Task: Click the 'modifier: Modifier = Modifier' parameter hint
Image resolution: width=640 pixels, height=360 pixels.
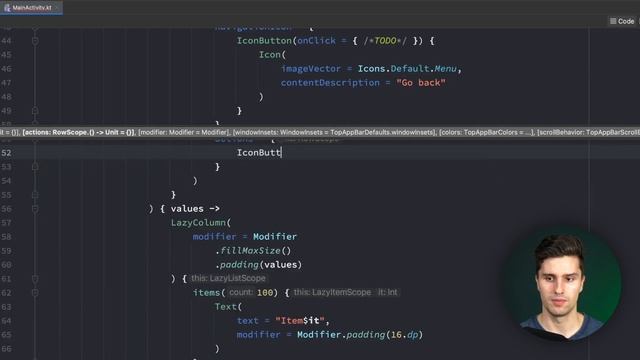Action: [x=183, y=132]
